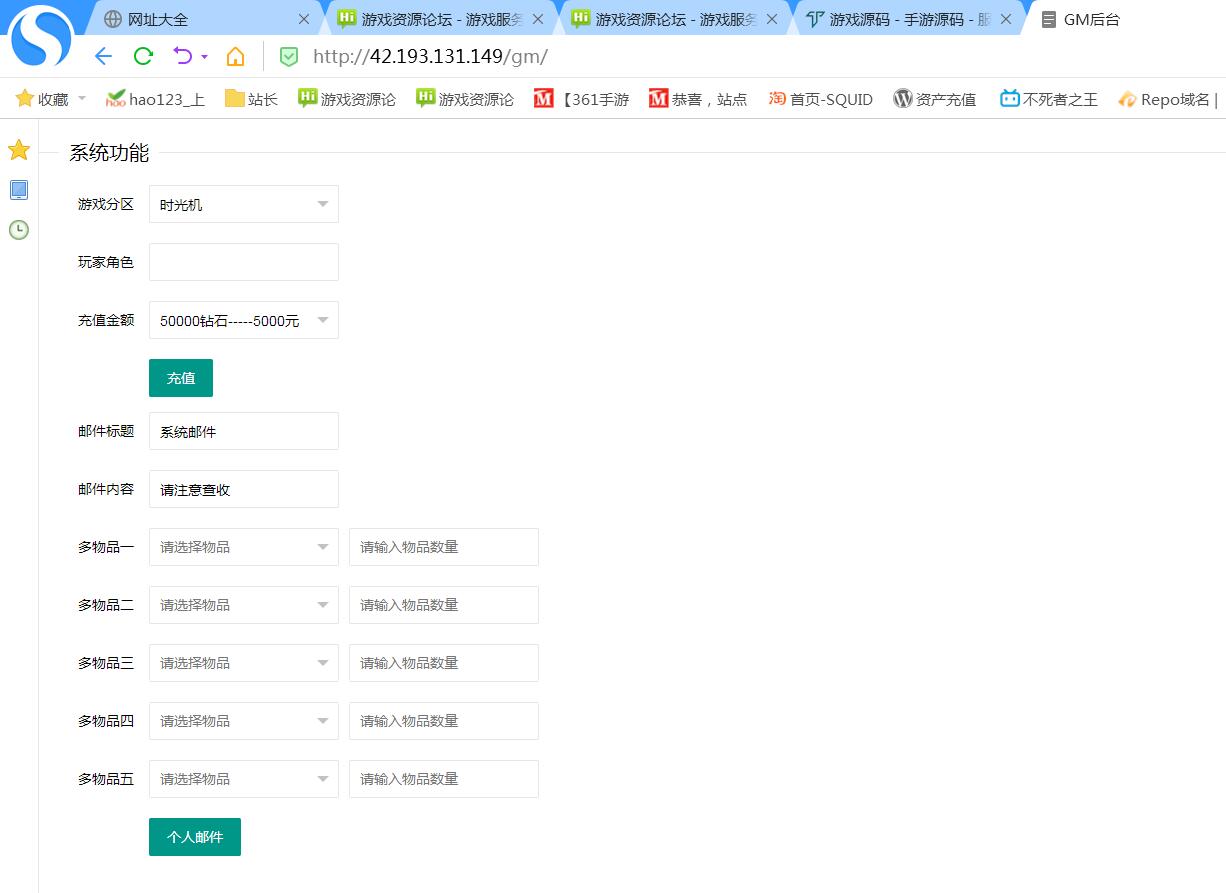Click the purple undo restore icon

pos(183,56)
